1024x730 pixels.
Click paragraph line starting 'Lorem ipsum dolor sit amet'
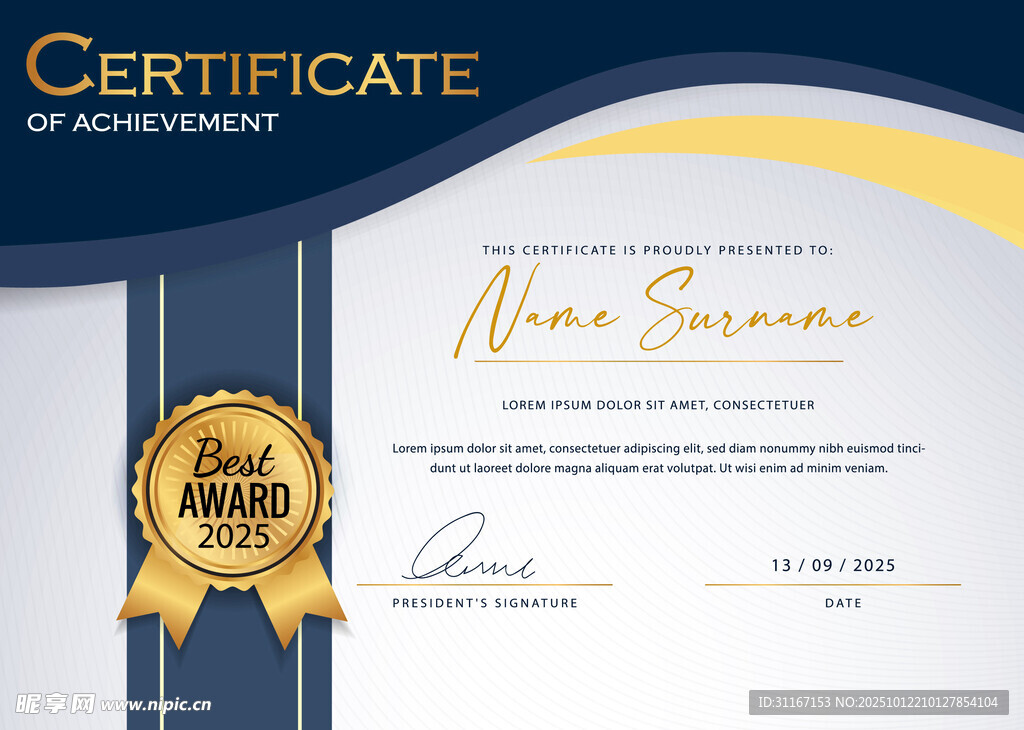[x=658, y=449]
